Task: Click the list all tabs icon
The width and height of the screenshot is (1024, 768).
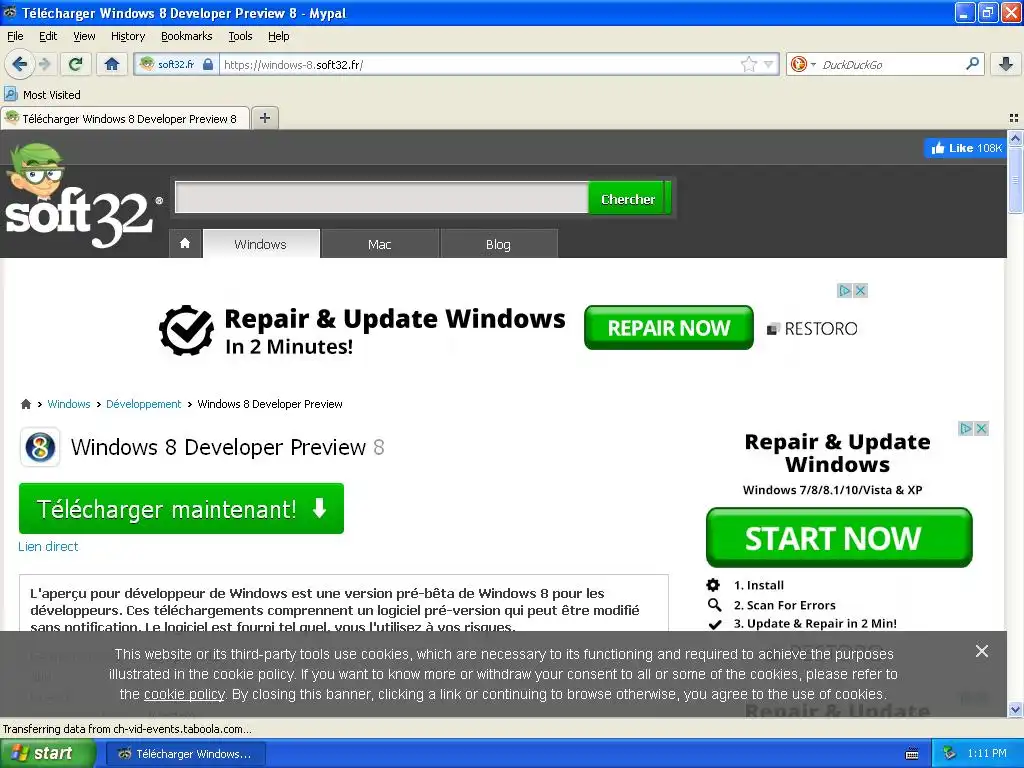Action: 1014,118
